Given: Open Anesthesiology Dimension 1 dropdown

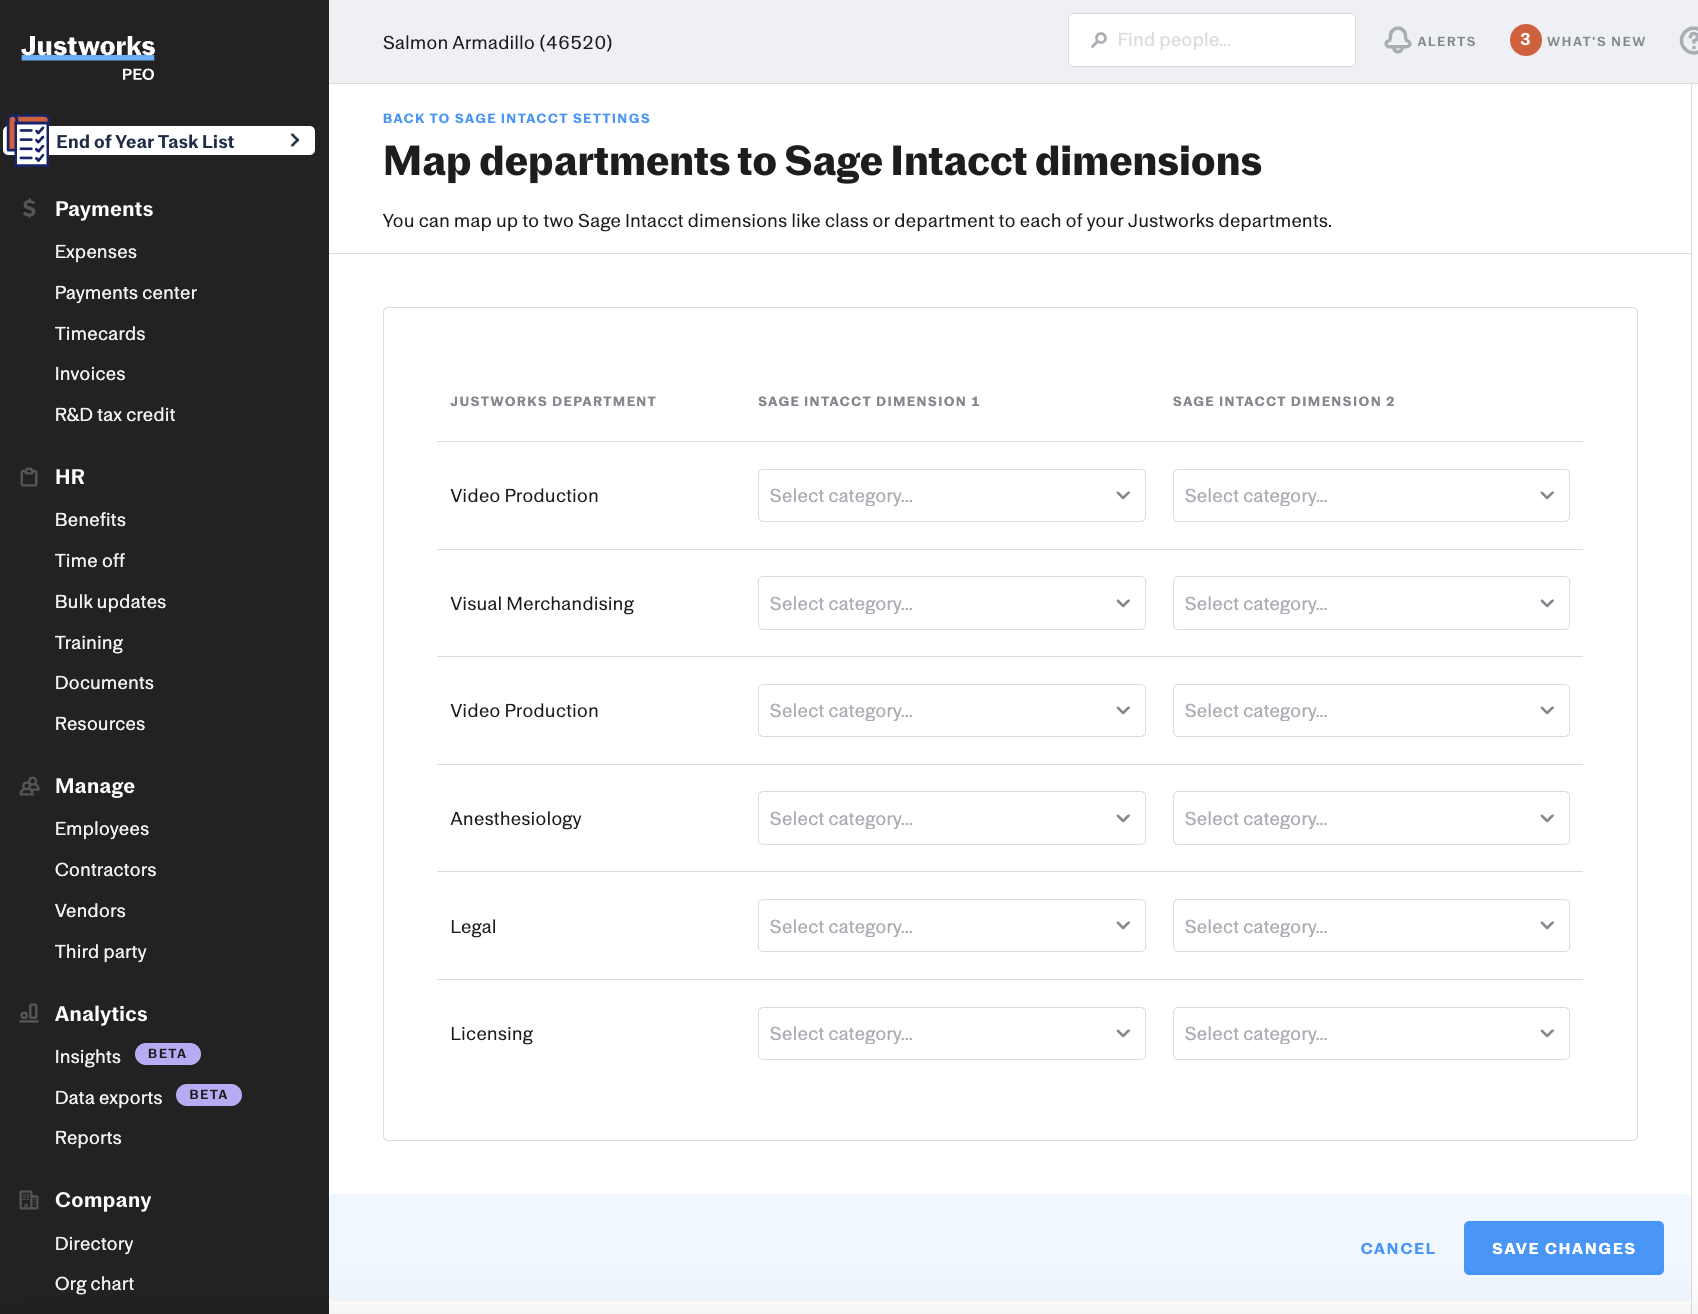Looking at the screenshot, I should point(951,818).
